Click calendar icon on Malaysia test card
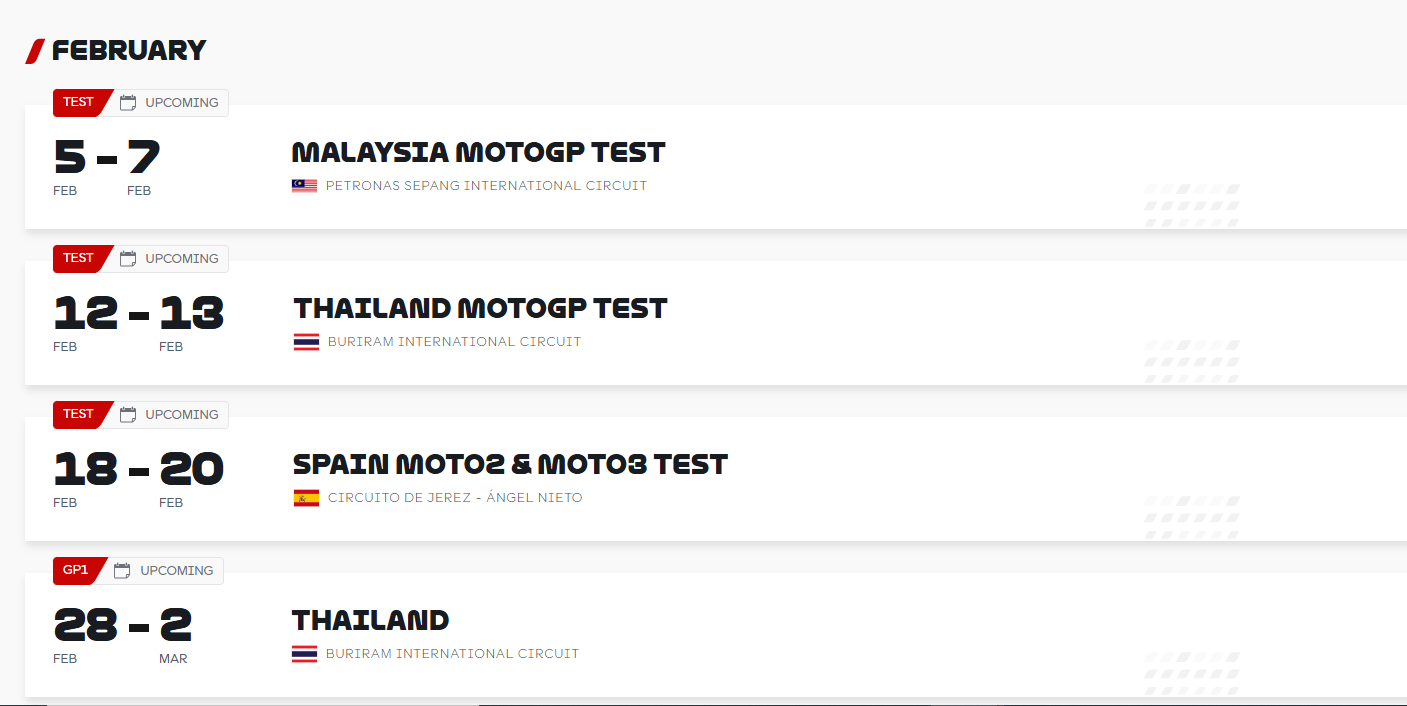 (x=128, y=103)
